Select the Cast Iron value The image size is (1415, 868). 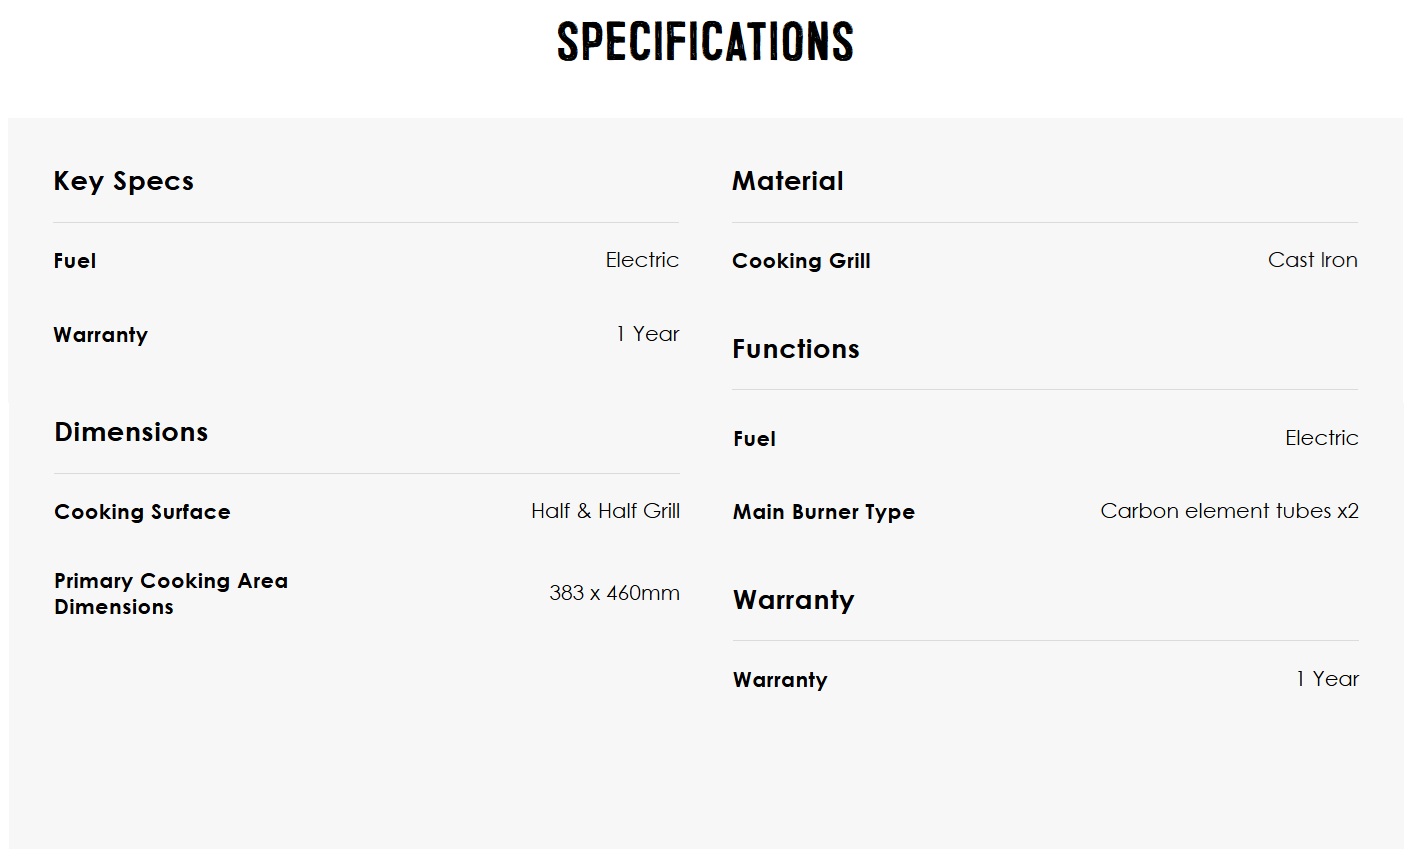pos(1313,260)
